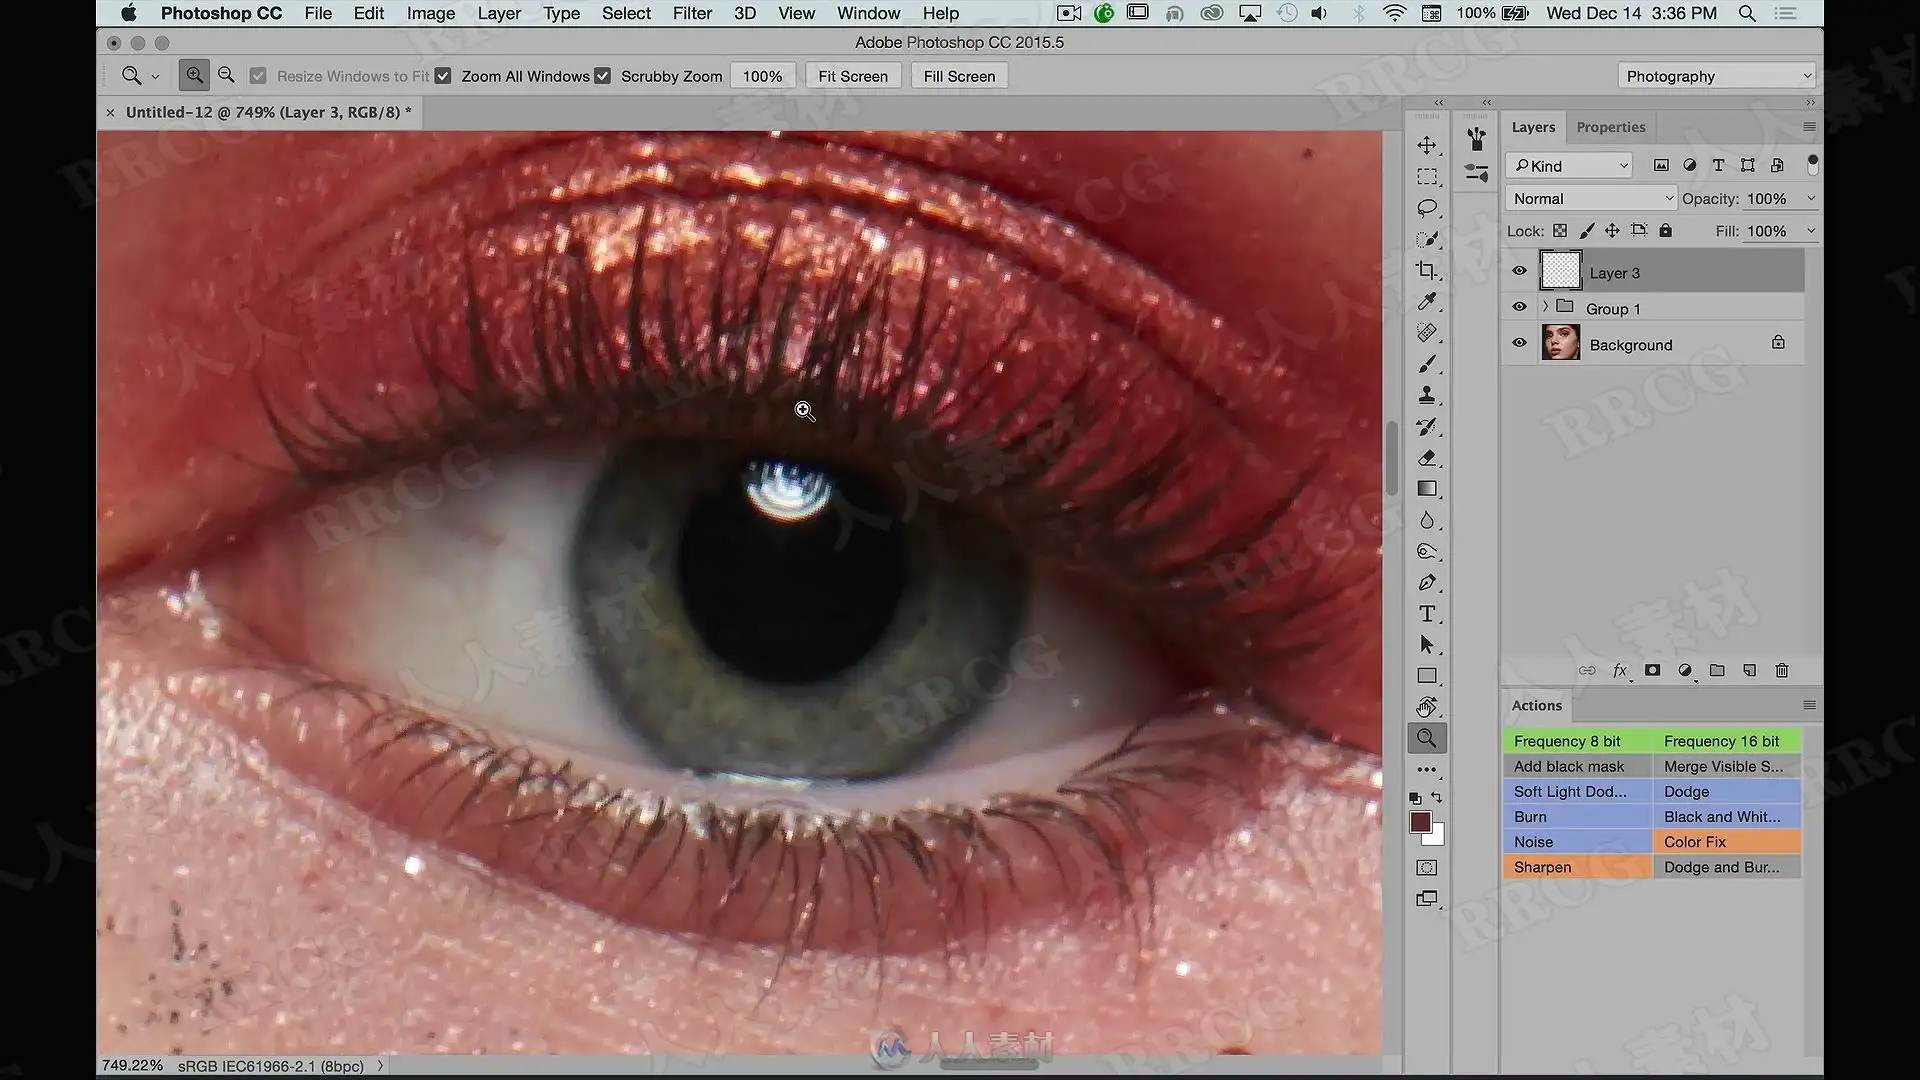Run the Sharpen action button
Screen dimensions: 1920x1080
(x=1577, y=867)
